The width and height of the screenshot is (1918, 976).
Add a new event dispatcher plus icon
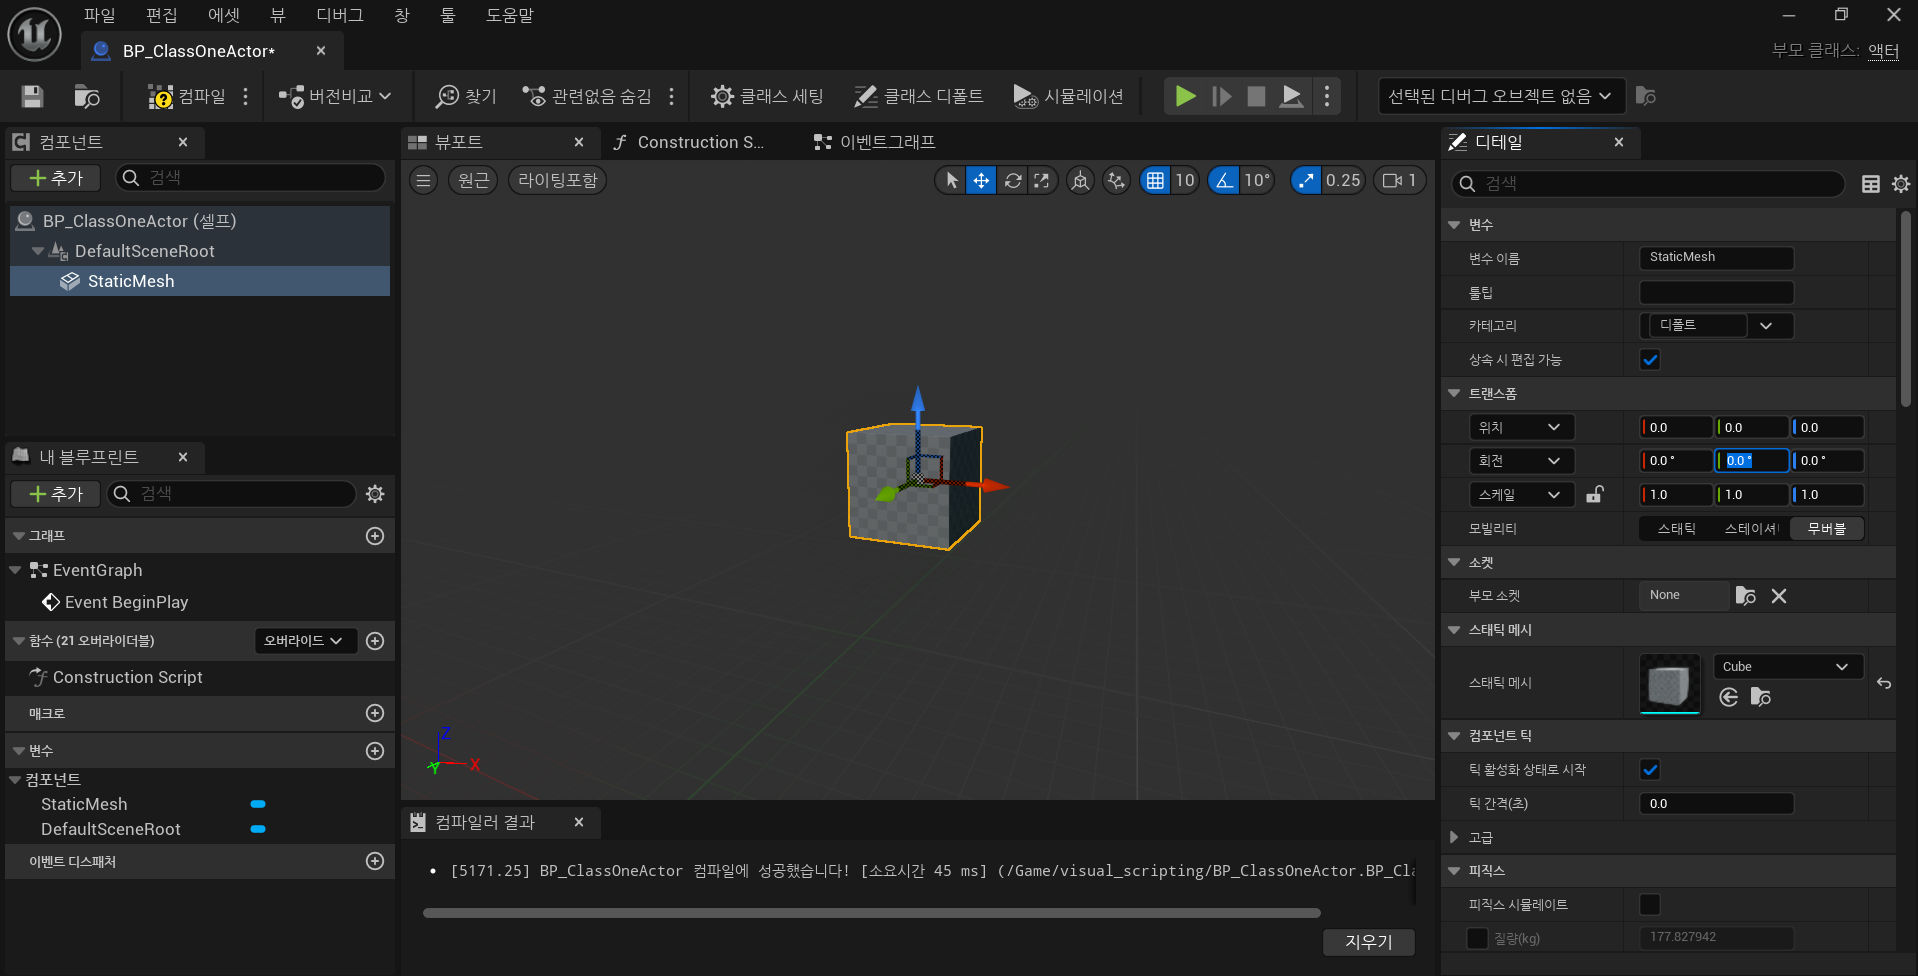375,861
